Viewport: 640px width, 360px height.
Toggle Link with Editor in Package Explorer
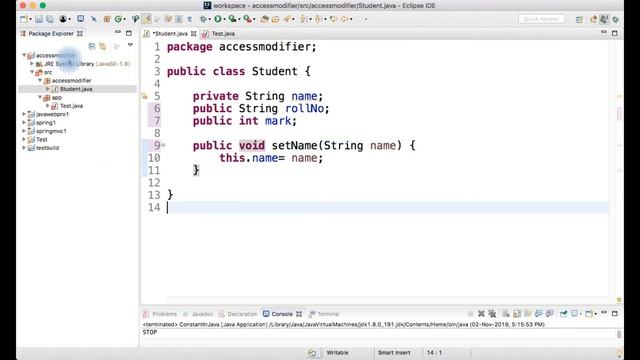[x=103, y=47]
